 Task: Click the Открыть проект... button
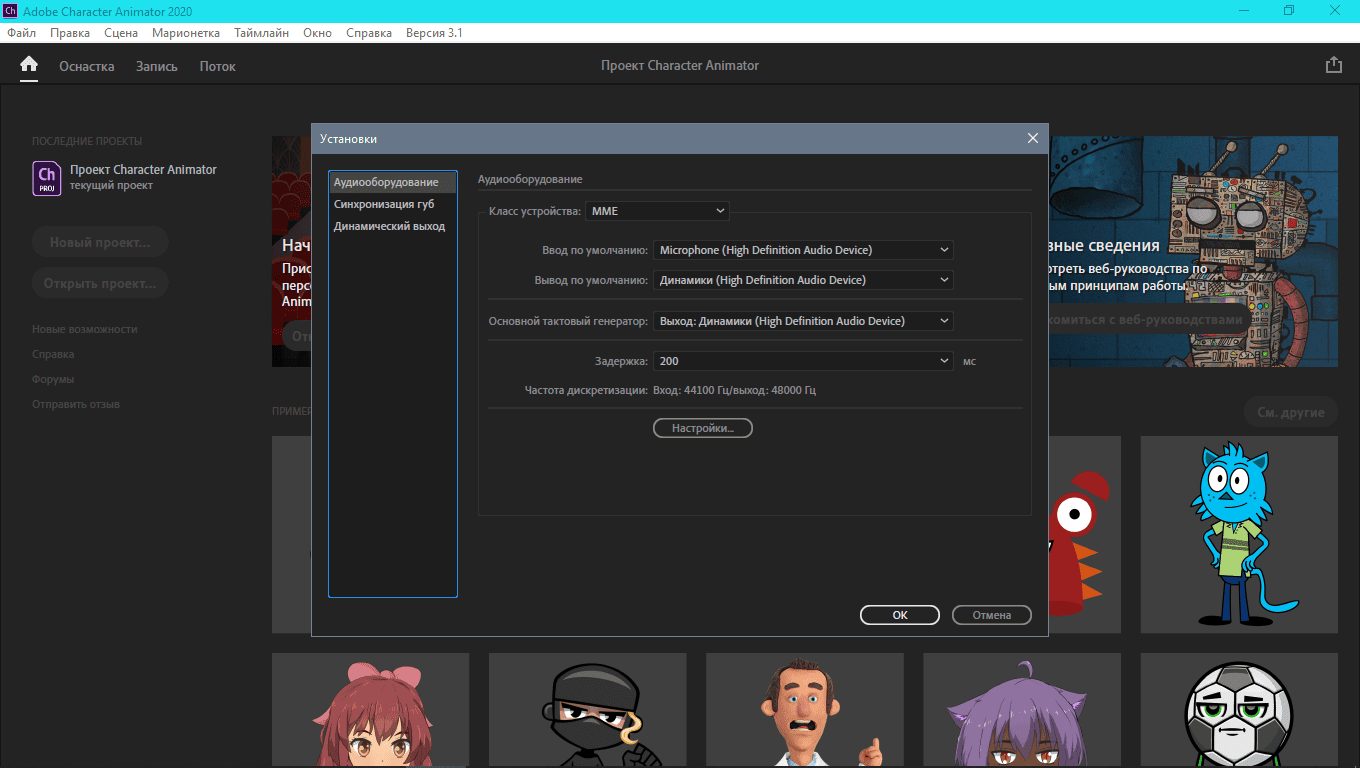[100, 283]
